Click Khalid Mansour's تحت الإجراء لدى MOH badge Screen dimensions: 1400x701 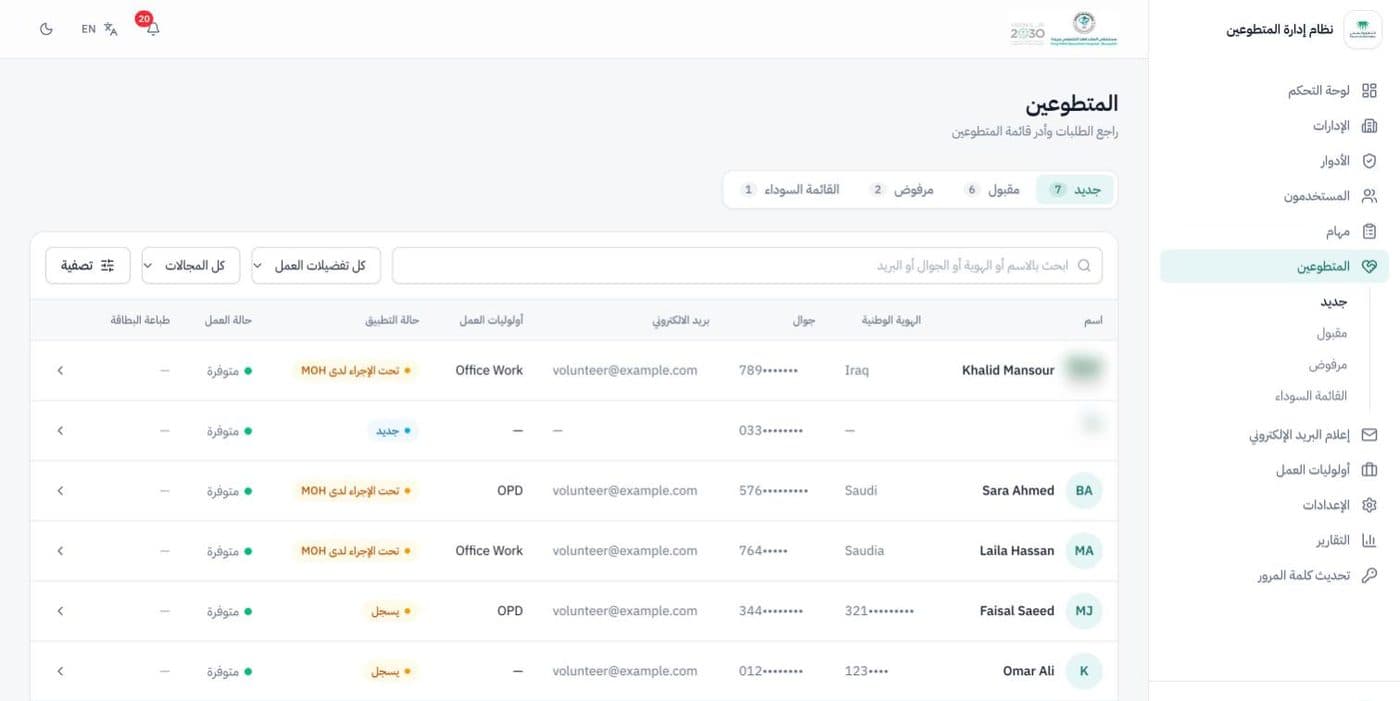(x=356, y=370)
